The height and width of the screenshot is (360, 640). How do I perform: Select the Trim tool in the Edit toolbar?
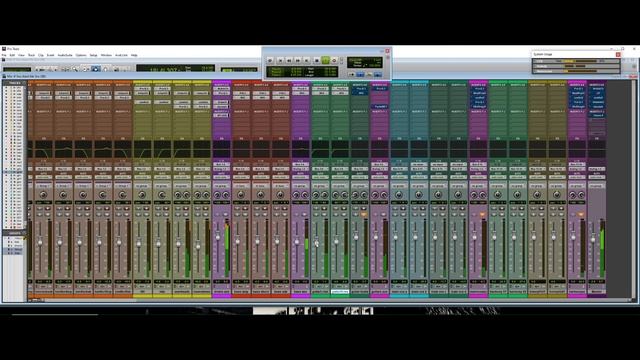pyautogui.click(x=85, y=69)
